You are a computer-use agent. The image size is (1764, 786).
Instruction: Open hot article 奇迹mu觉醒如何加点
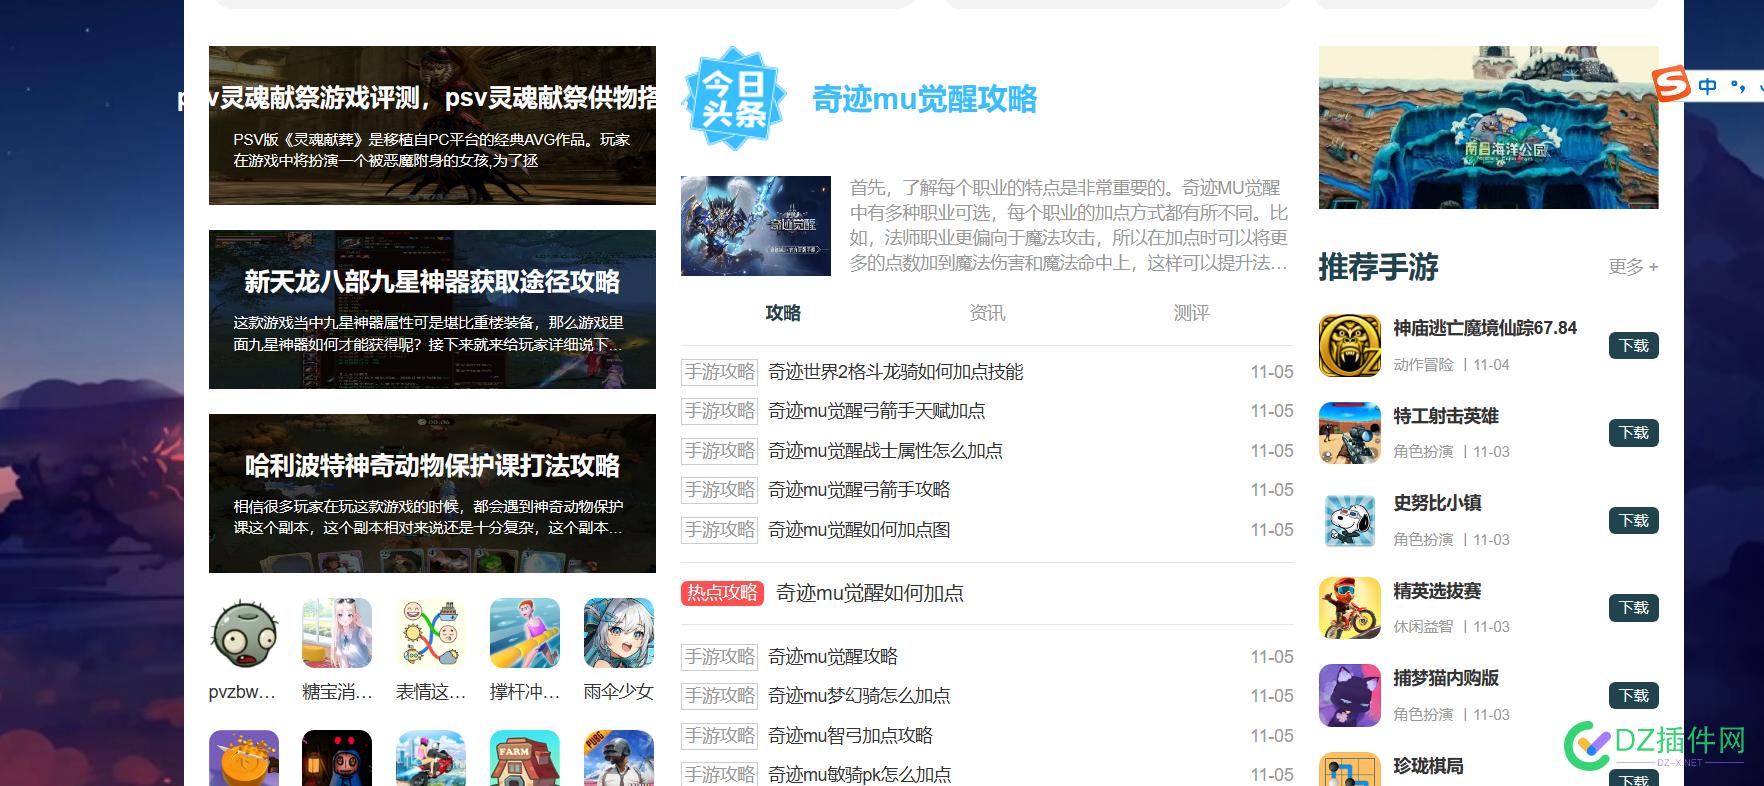click(870, 593)
